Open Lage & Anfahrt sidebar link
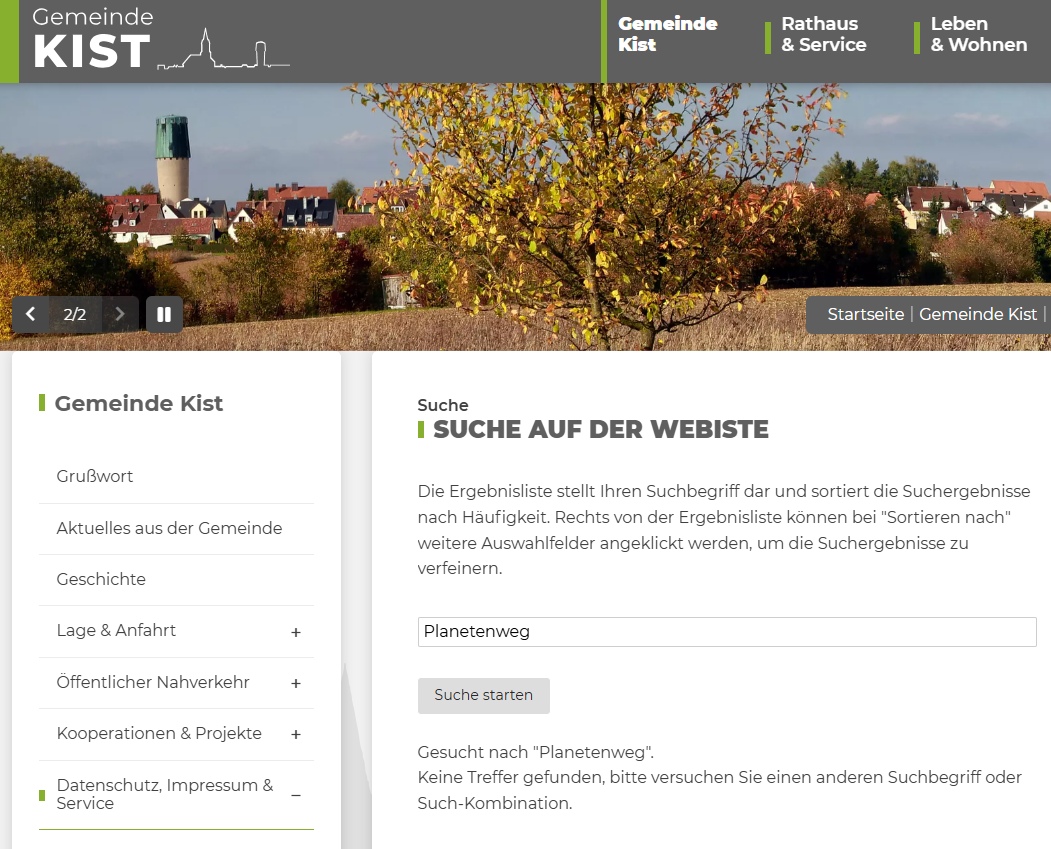This screenshot has width=1051, height=849. tap(116, 631)
